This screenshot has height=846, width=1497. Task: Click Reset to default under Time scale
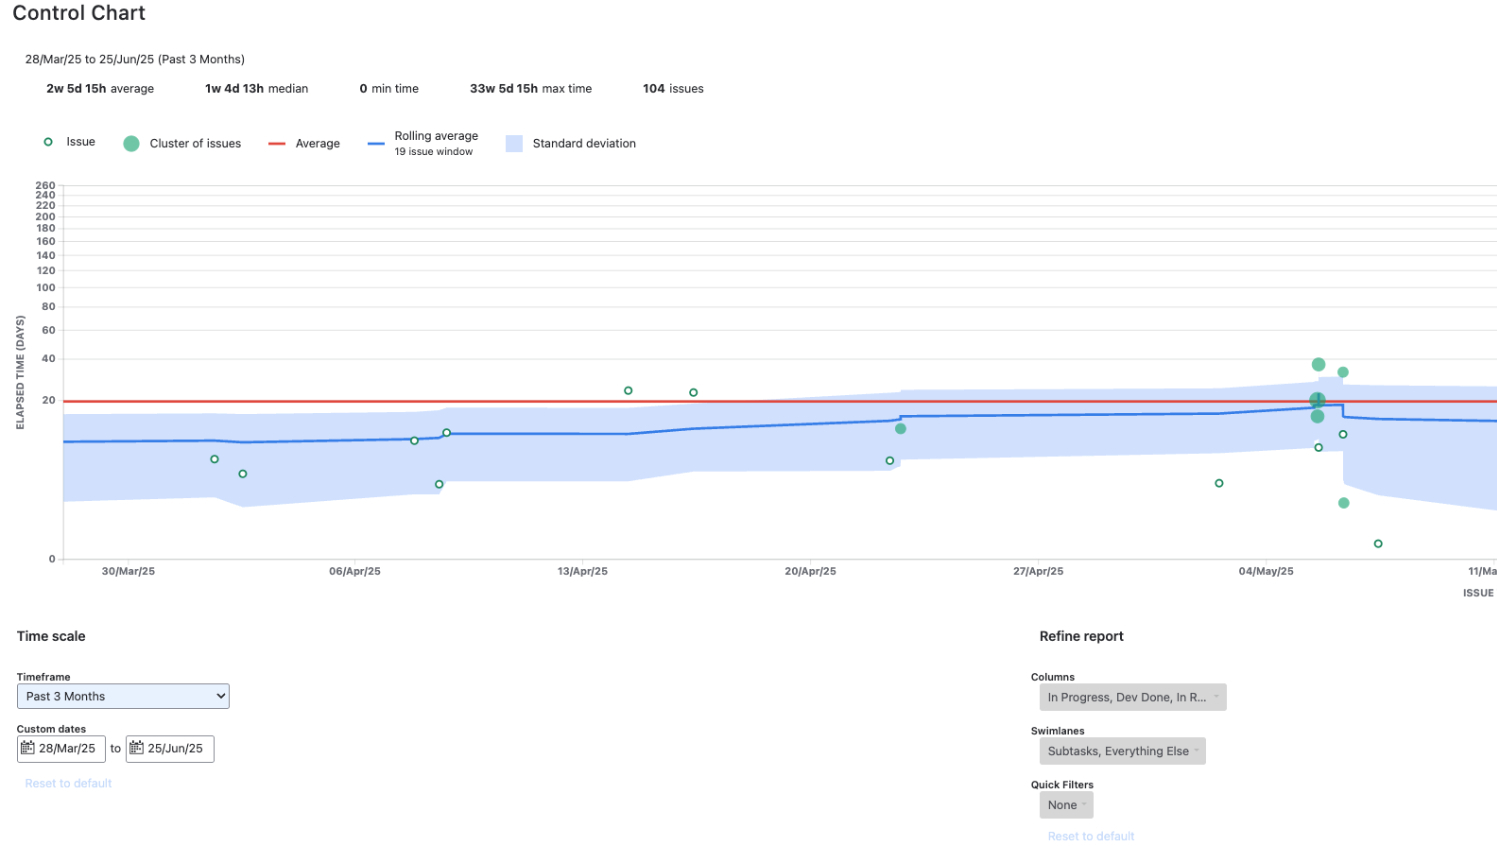(67, 783)
